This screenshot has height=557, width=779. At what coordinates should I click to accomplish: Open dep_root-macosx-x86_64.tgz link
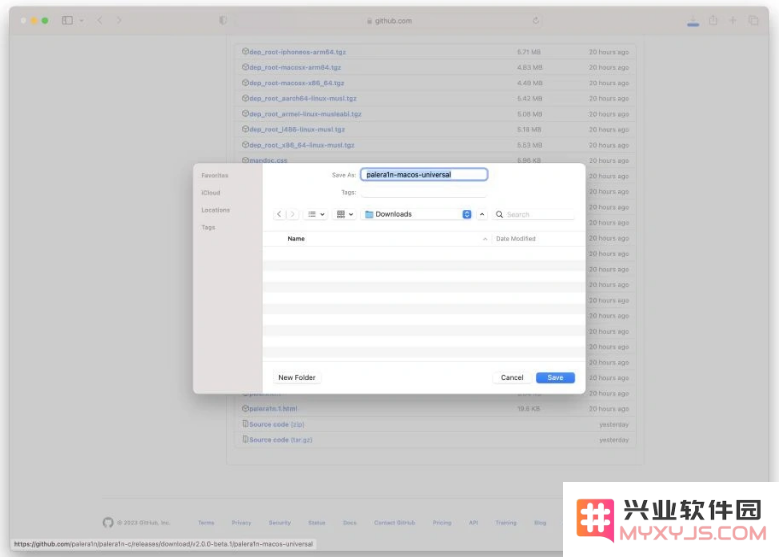pos(297,83)
